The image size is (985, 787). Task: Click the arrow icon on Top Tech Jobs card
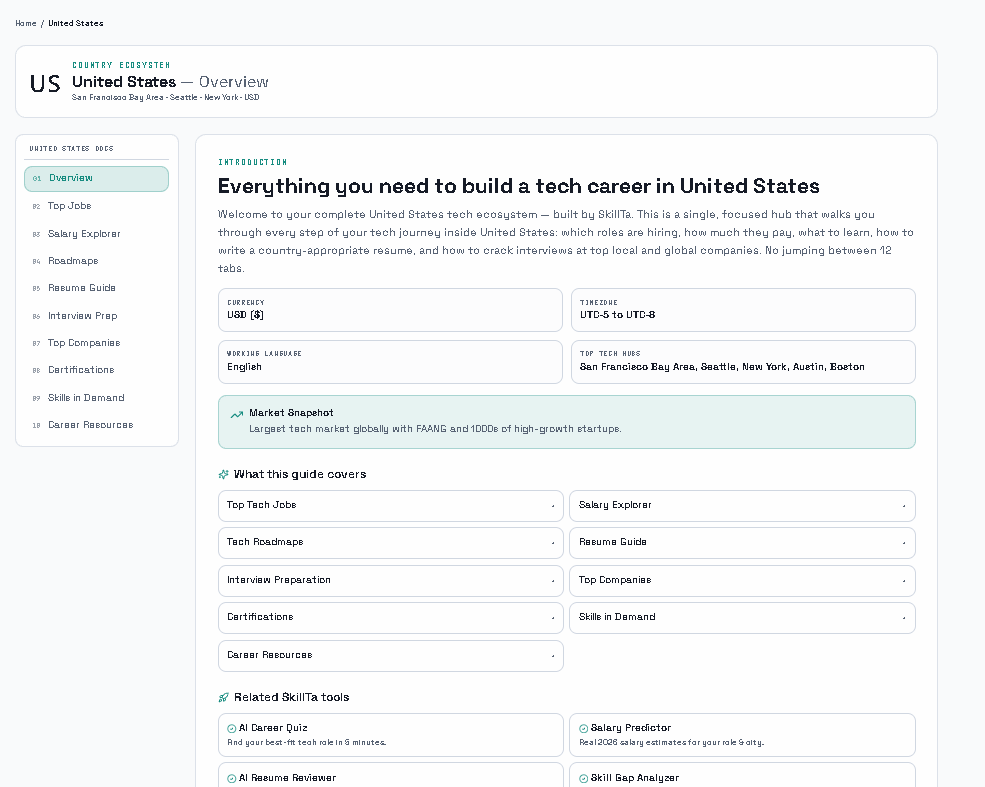[553, 506]
